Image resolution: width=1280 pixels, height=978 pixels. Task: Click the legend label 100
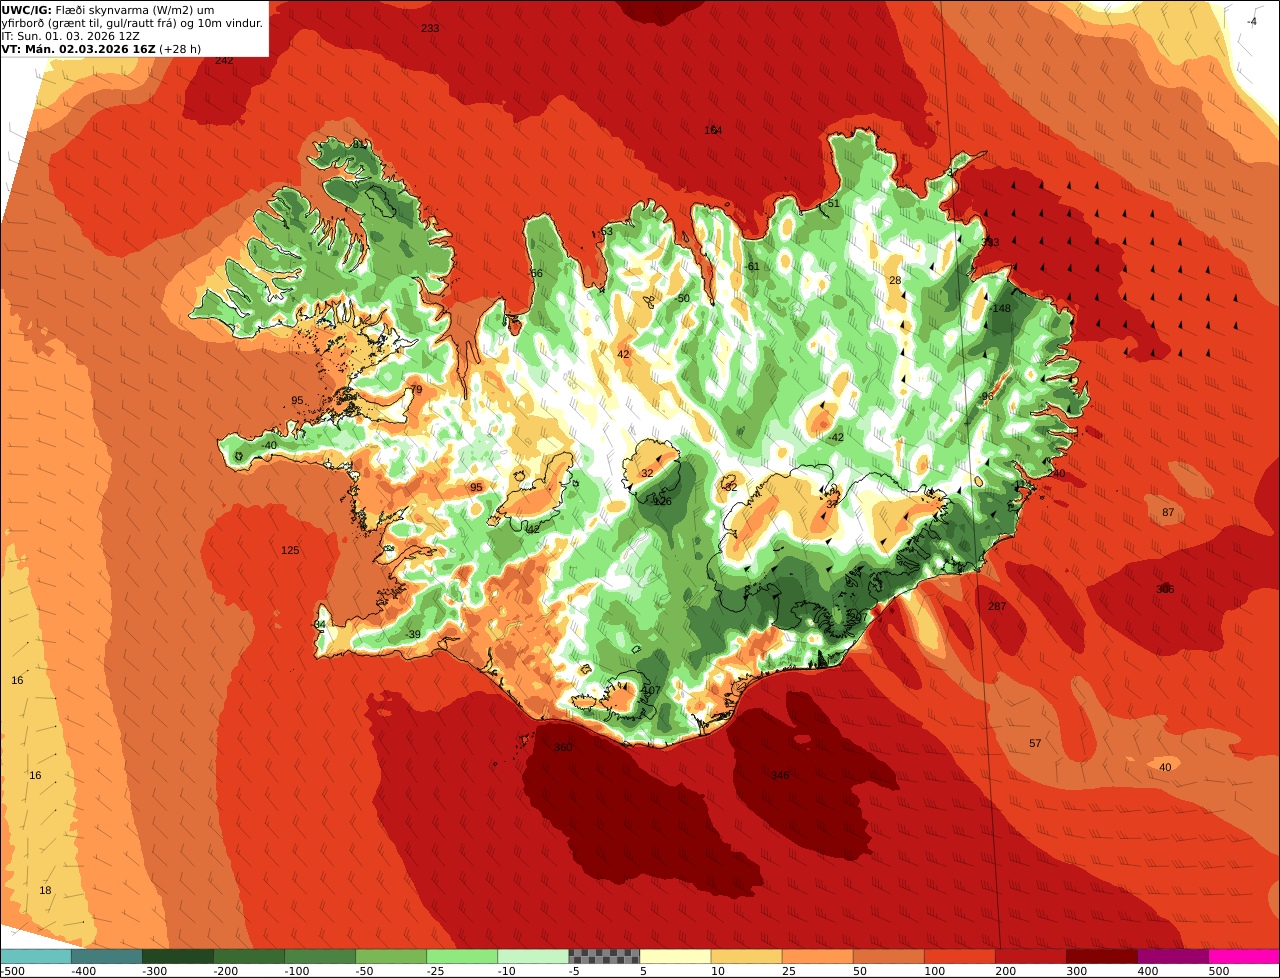coord(936,971)
